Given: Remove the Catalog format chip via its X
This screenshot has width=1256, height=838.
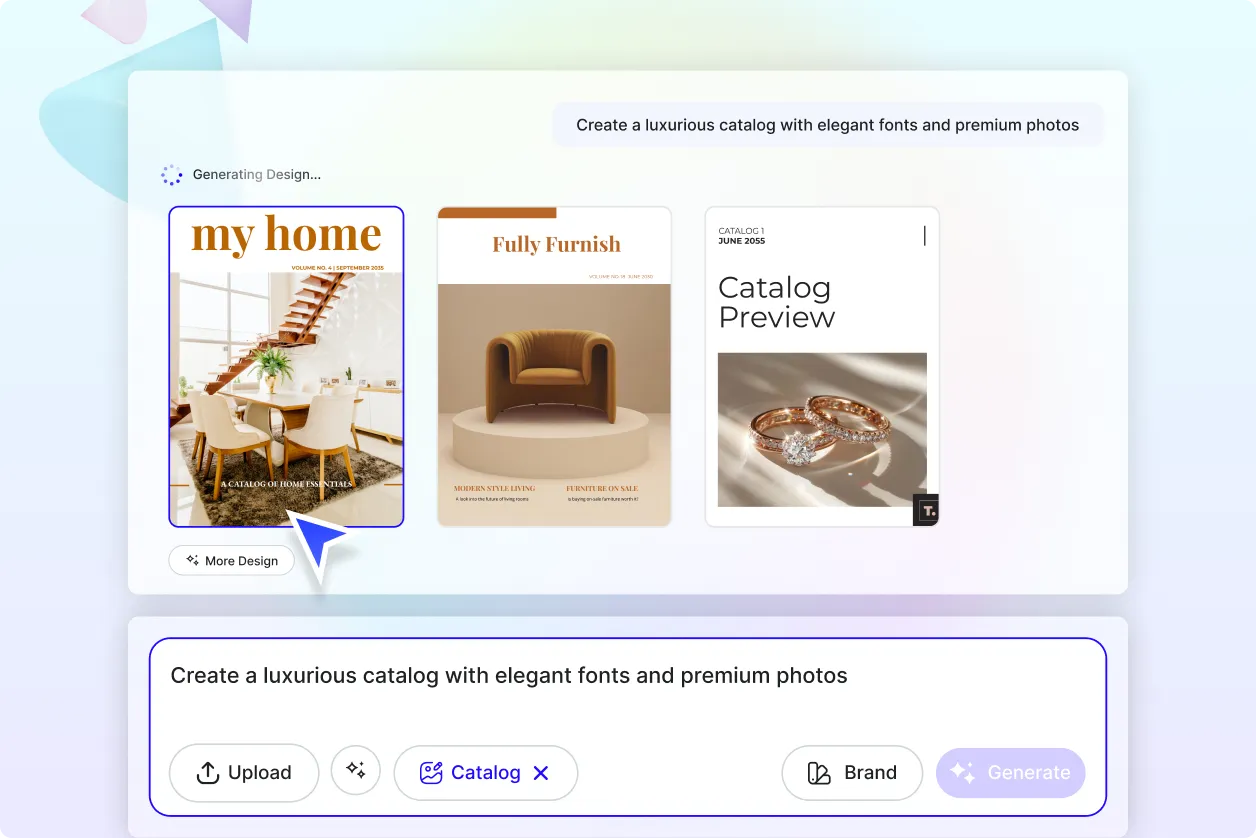Looking at the screenshot, I should coord(540,772).
